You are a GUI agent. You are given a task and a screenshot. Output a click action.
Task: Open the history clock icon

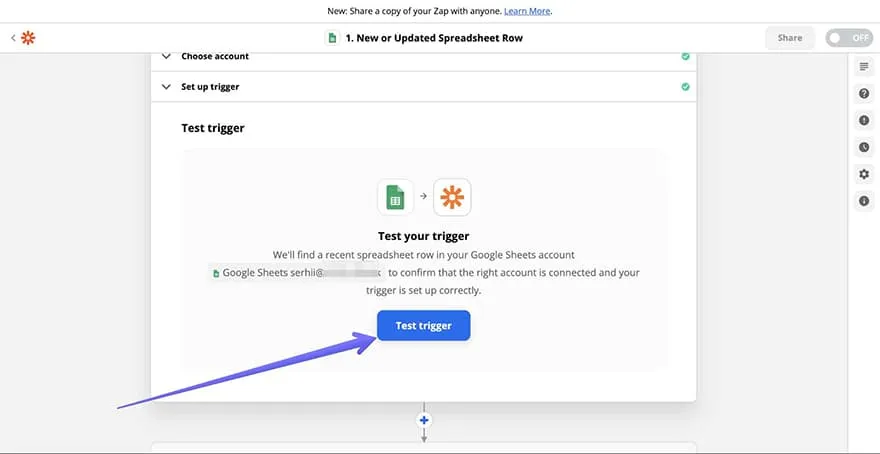864,148
